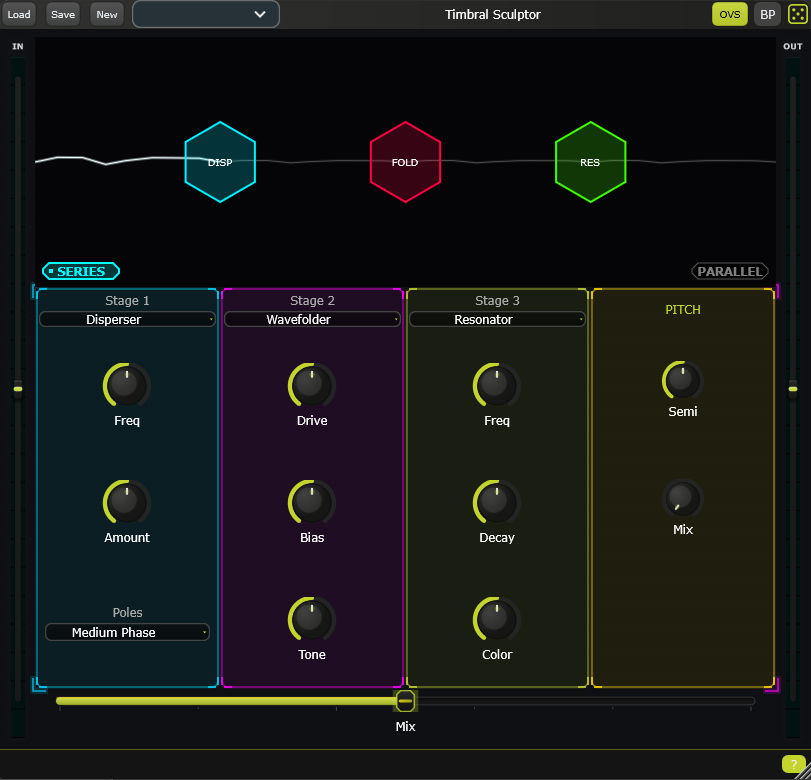The width and height of the screenshot is (811, 780).
Task: Save the current preset
Action: (62, 14)
